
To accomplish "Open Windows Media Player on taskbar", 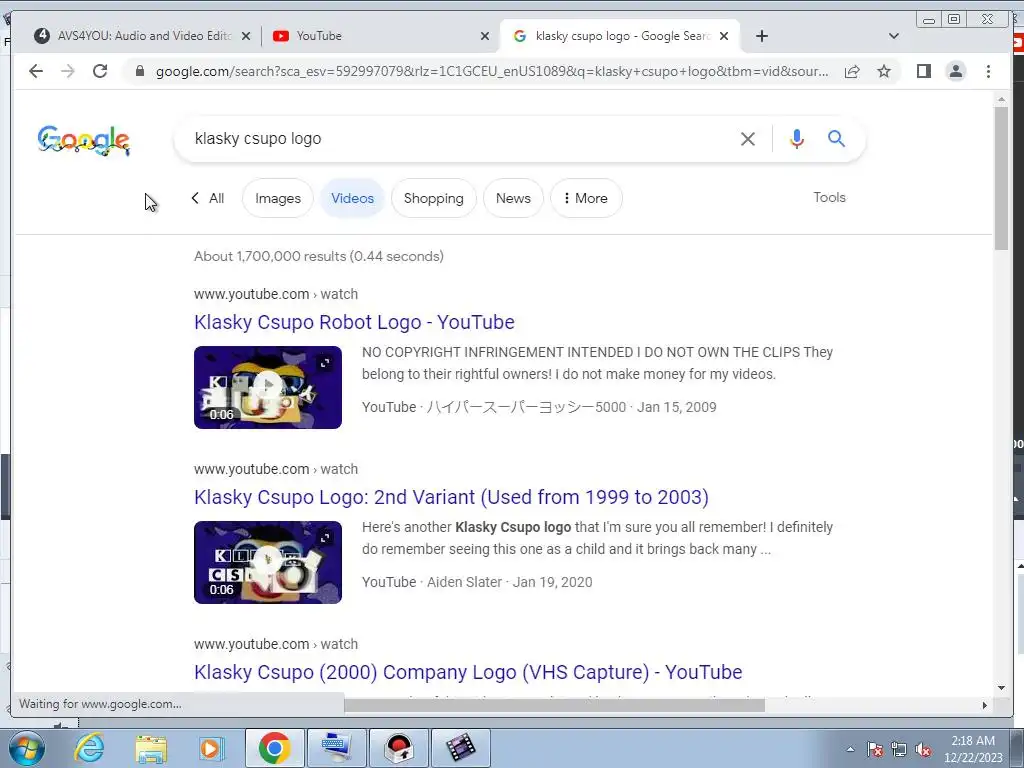I will 211,748.
